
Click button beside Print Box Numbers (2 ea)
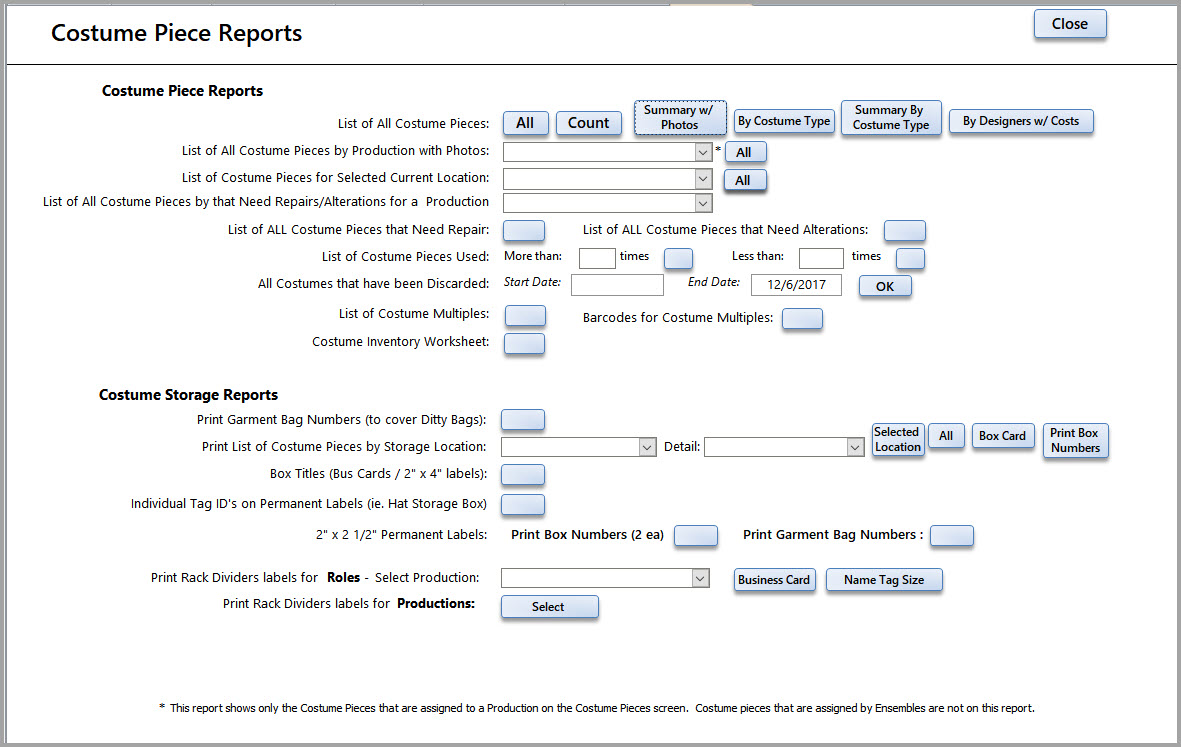(695, 535)
